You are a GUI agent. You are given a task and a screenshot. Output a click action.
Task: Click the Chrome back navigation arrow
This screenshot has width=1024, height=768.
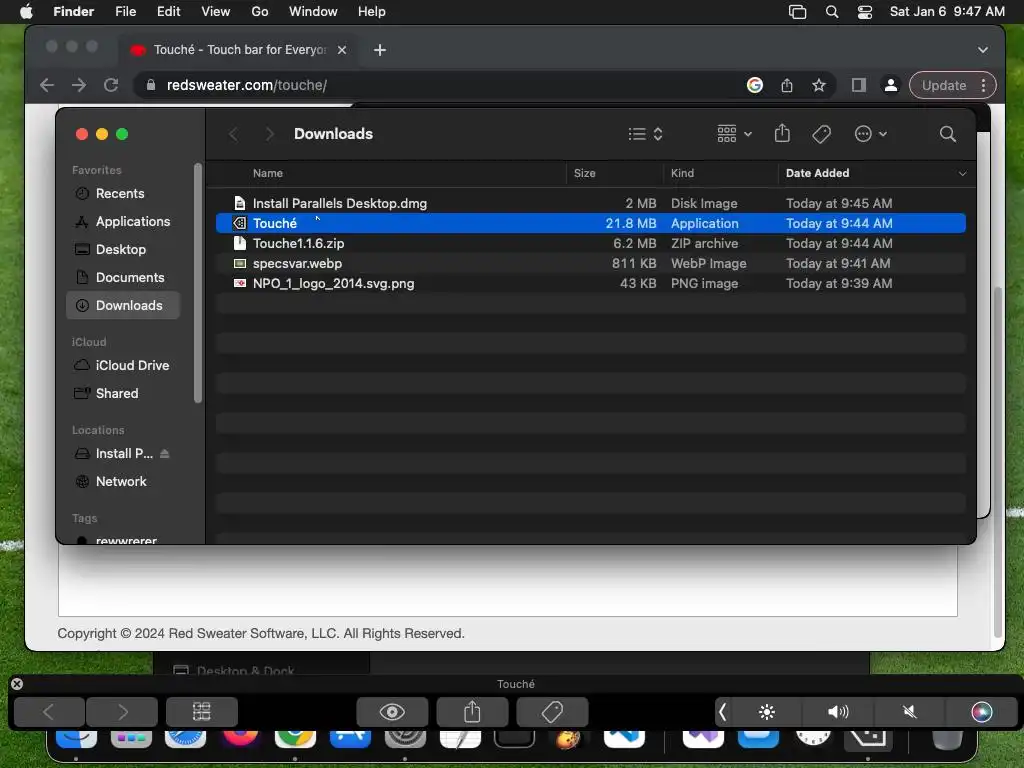47,85
